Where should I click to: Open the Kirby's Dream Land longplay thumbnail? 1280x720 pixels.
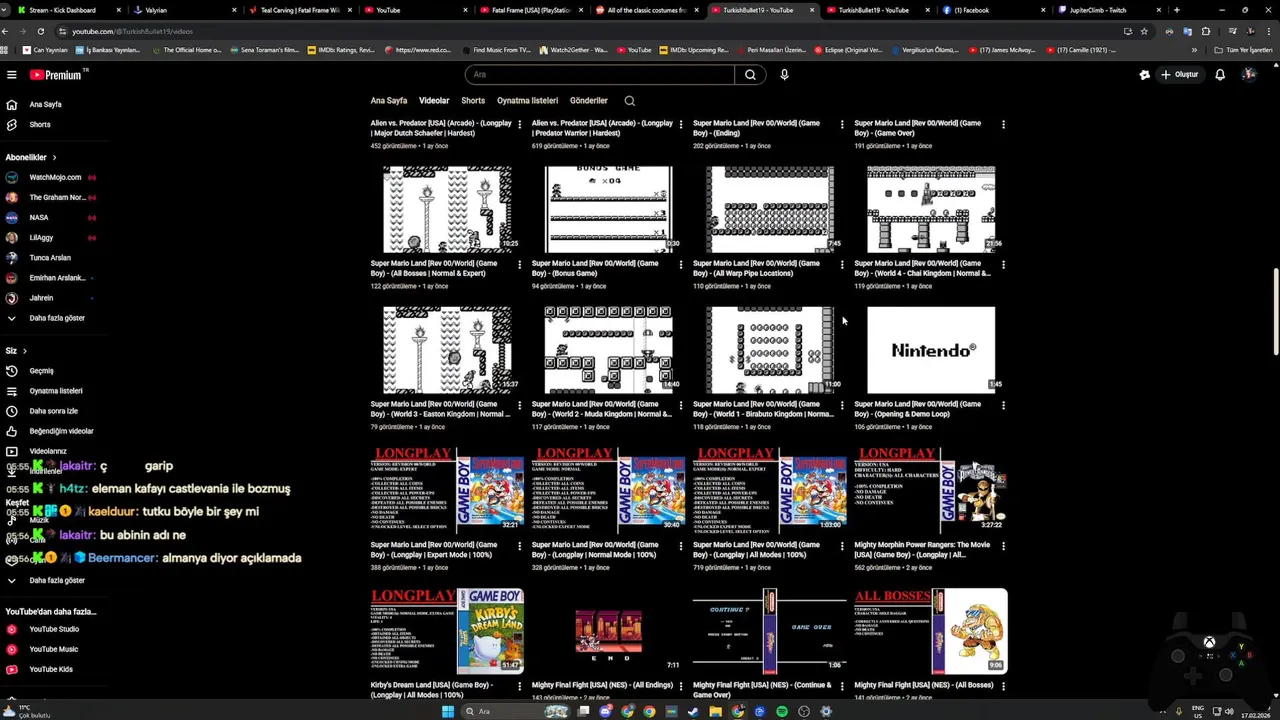(447, 631)
